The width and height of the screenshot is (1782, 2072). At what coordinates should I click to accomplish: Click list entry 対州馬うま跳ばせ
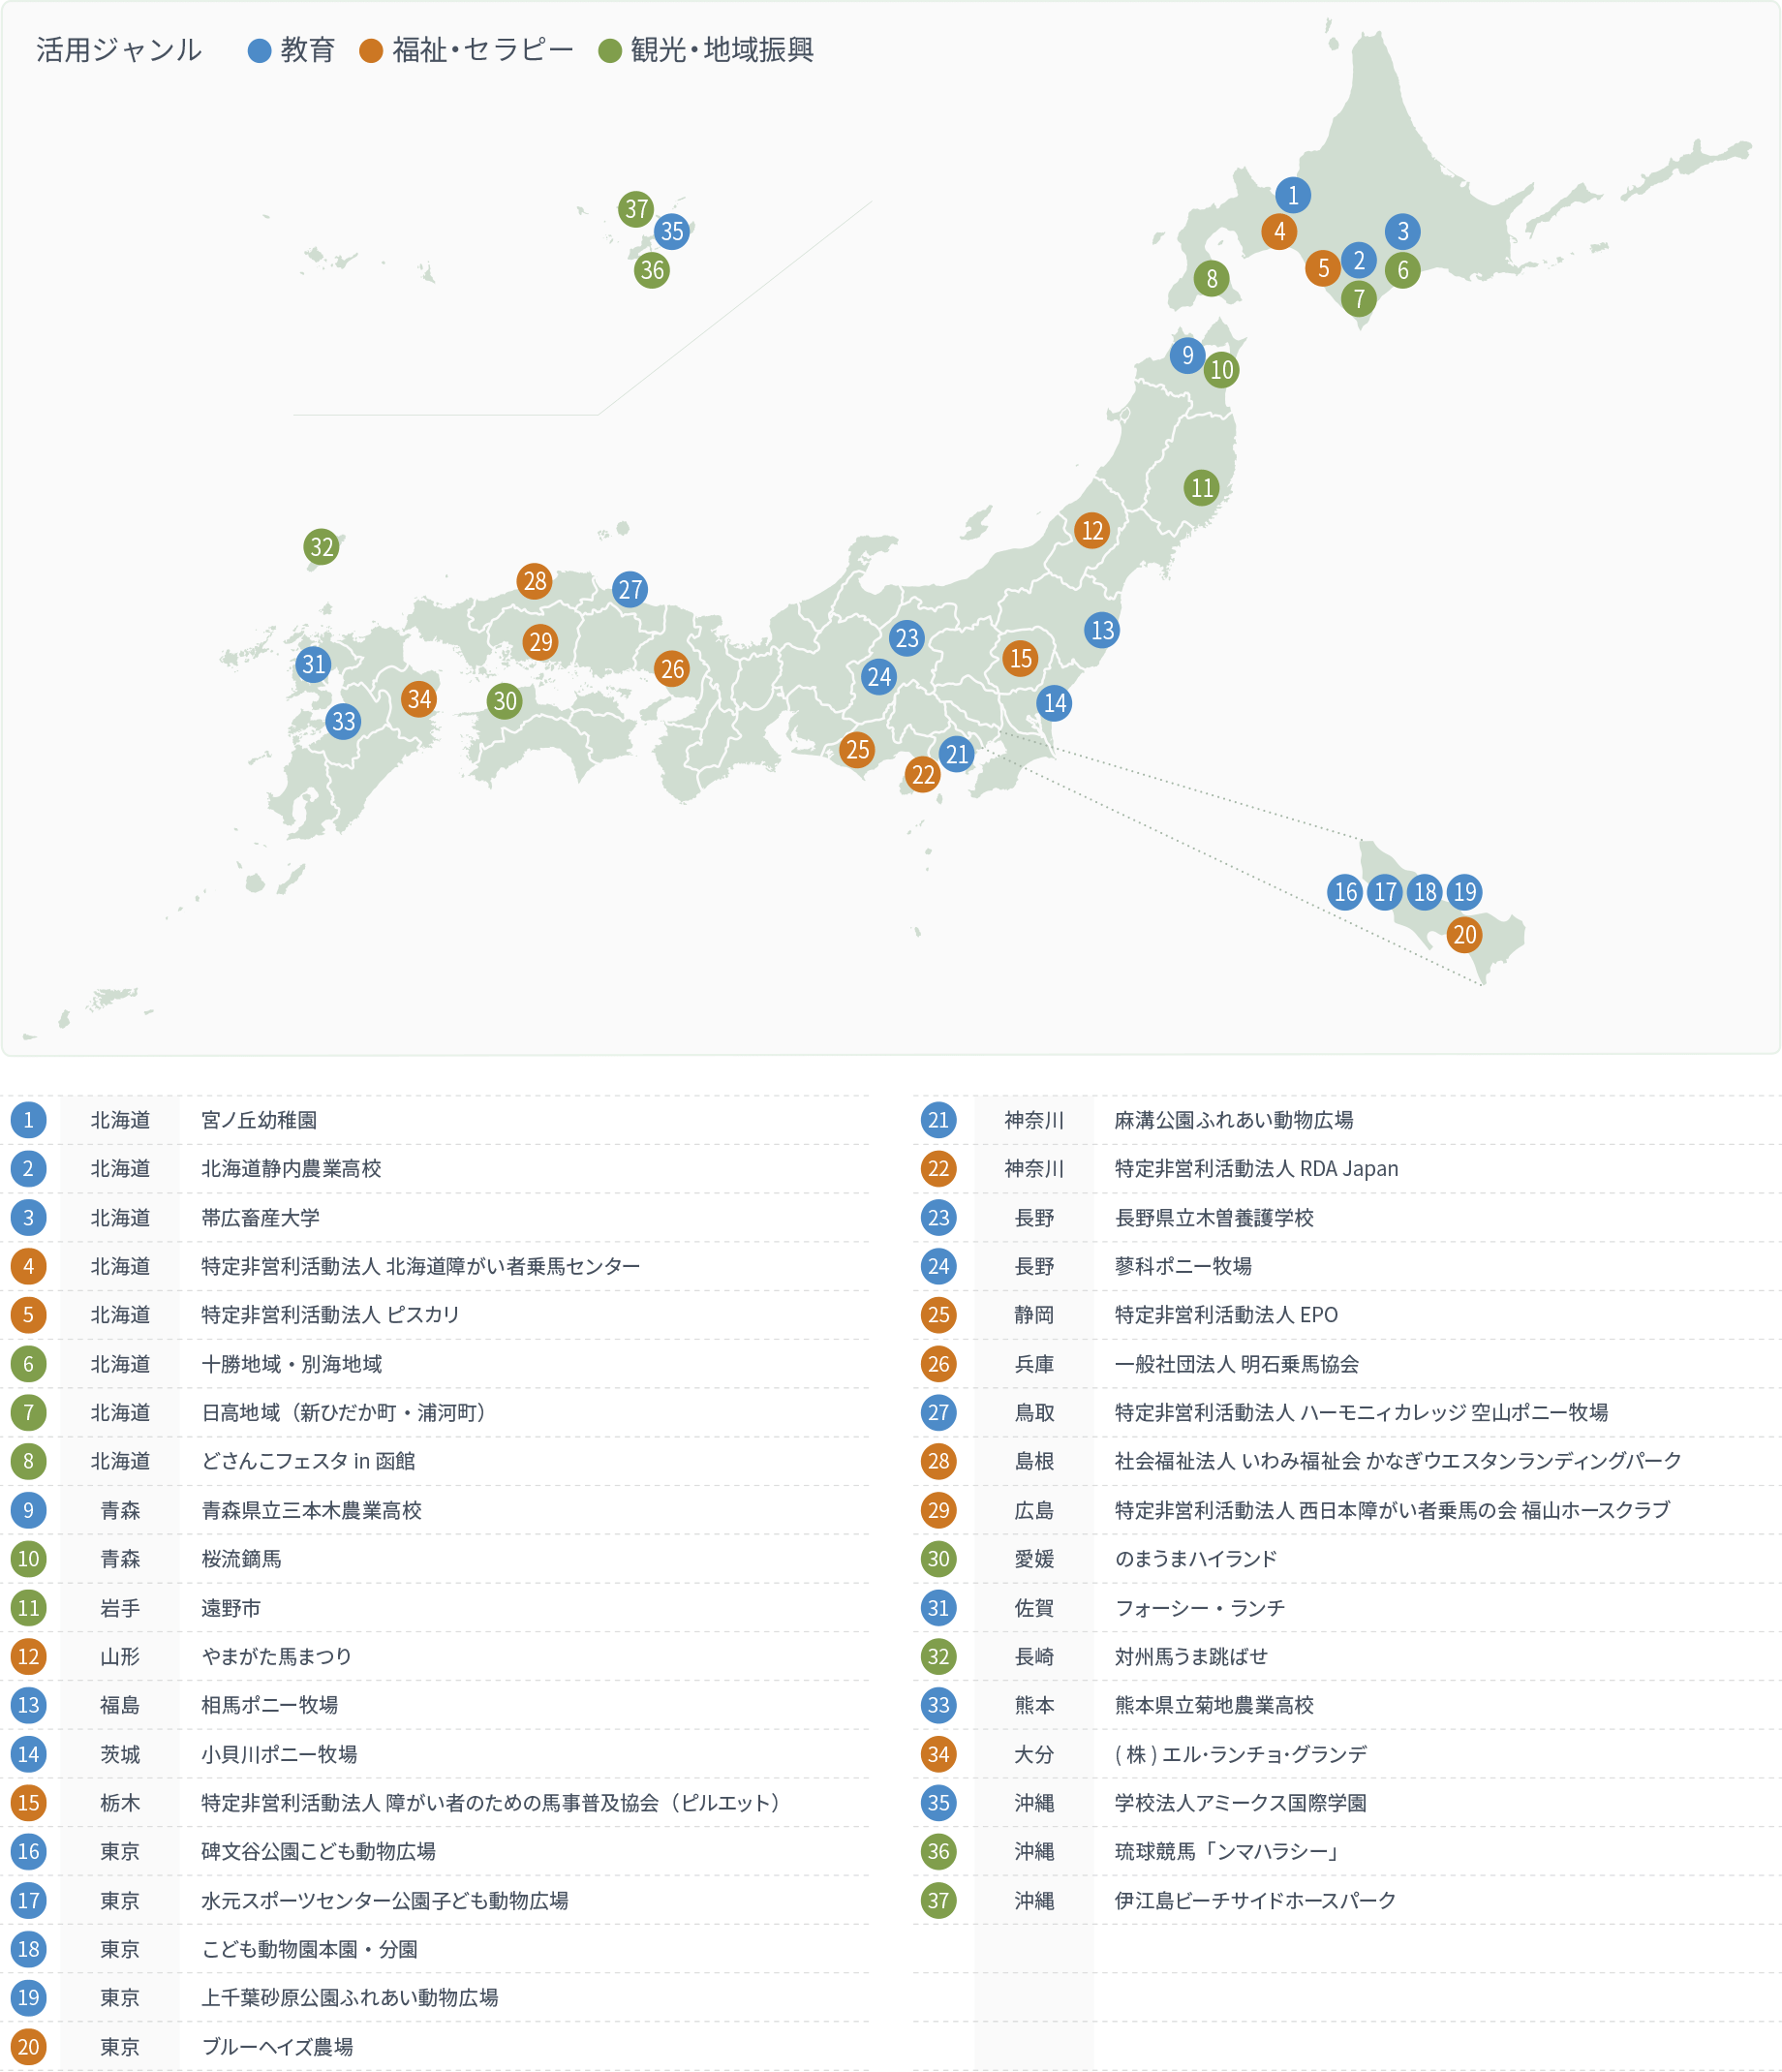pyautogui.click(x=1191, y=1656)
